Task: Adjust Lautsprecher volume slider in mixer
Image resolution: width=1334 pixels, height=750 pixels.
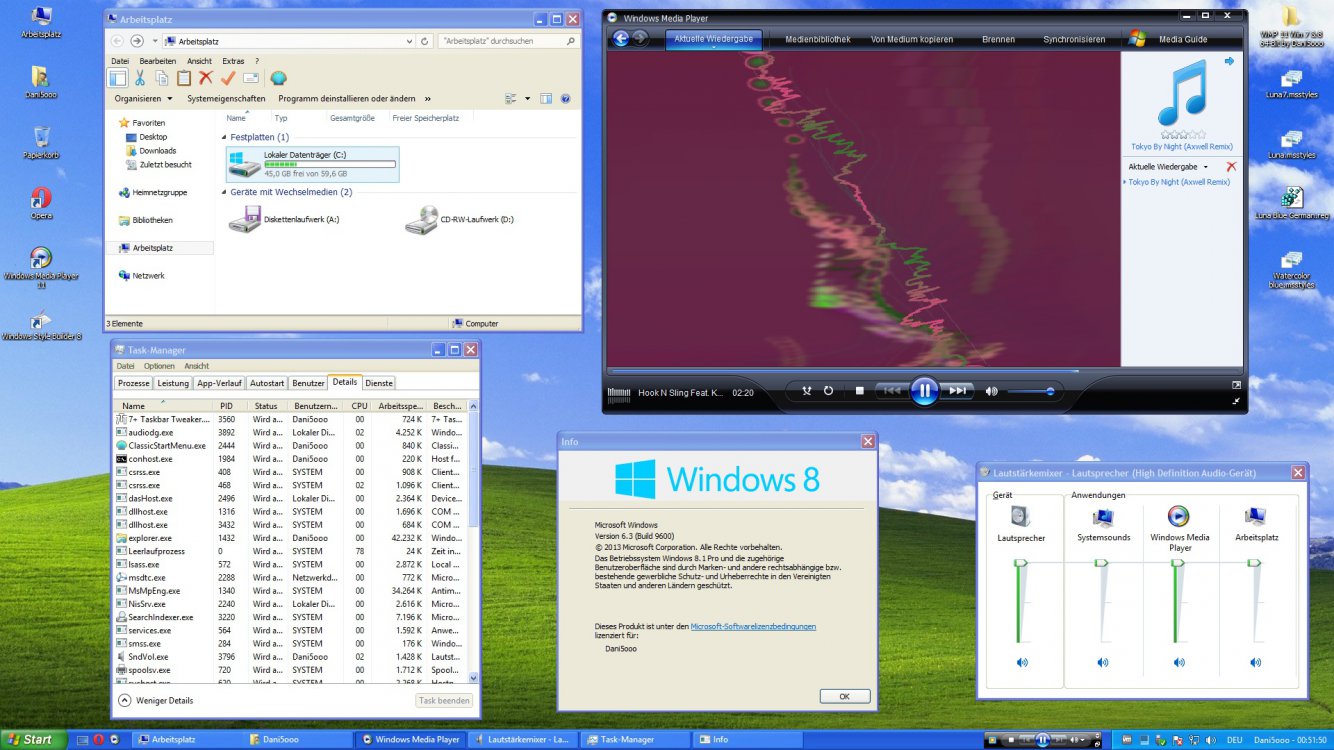Action: (x=1020, y=603)
